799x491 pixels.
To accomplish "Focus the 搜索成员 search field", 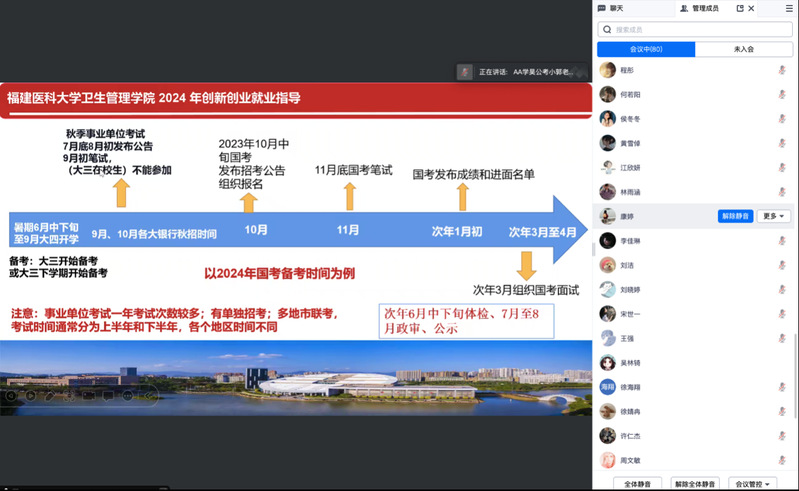I will (x=695, y=29).
